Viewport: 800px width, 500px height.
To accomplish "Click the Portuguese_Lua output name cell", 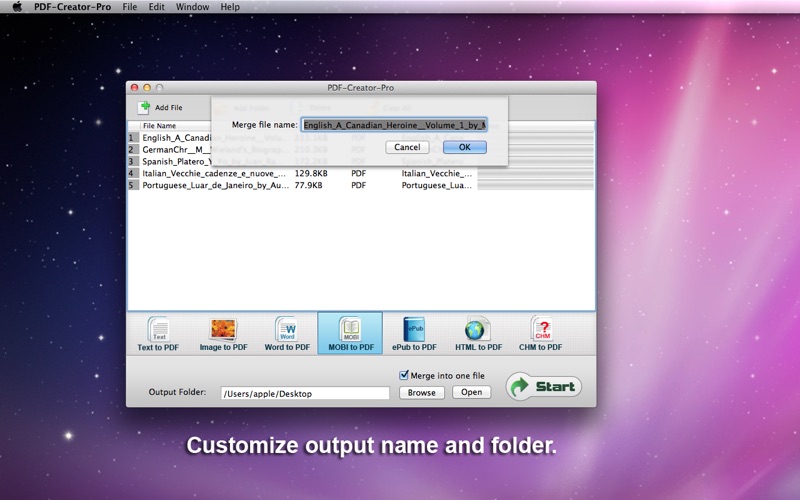I will (x=436, y=185).
